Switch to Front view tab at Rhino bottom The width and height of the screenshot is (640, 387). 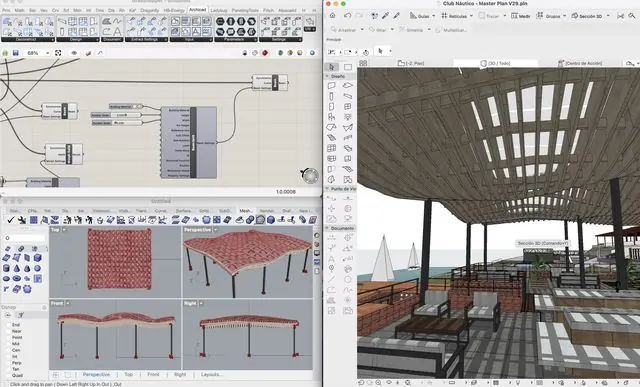153,374
